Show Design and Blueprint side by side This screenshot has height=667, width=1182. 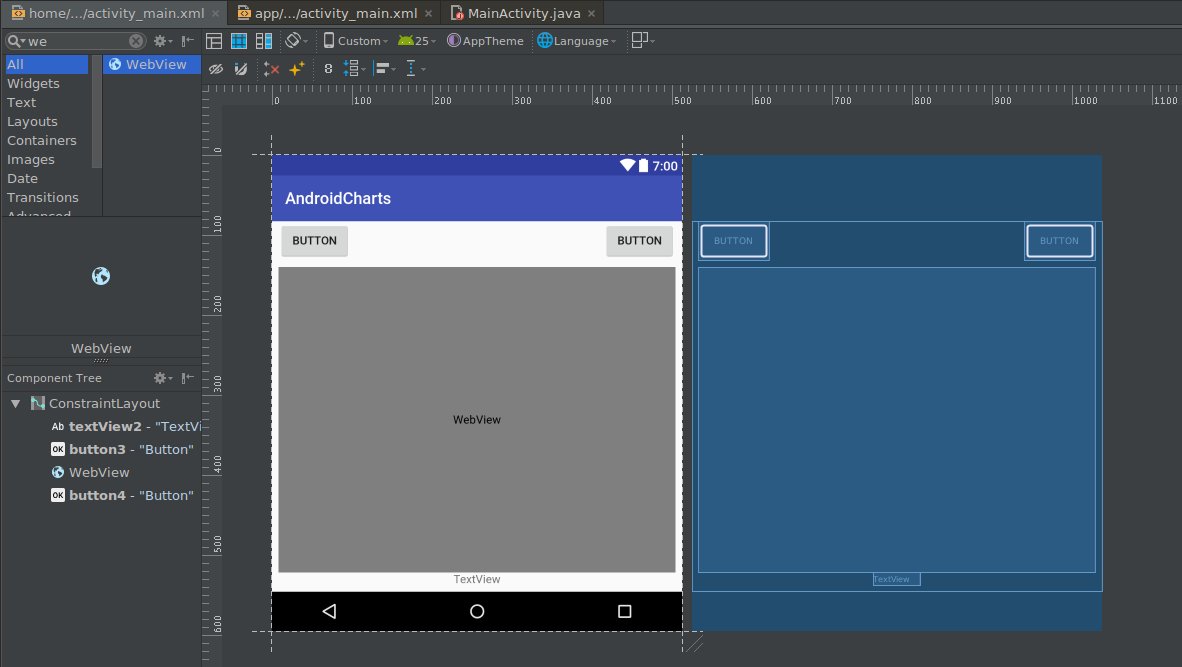coord(264,41)
